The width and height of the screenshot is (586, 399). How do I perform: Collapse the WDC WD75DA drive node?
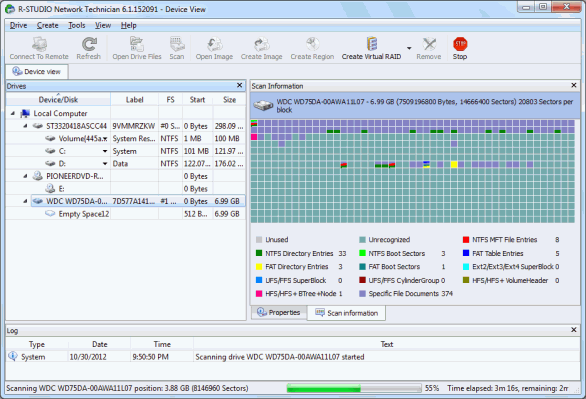(25, 201)
